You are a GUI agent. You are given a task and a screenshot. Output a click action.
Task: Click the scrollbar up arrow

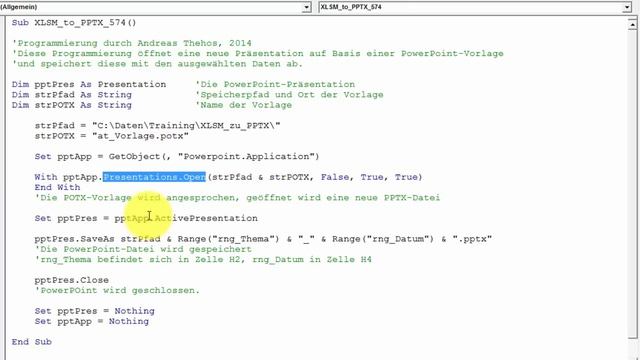point(632,24)
